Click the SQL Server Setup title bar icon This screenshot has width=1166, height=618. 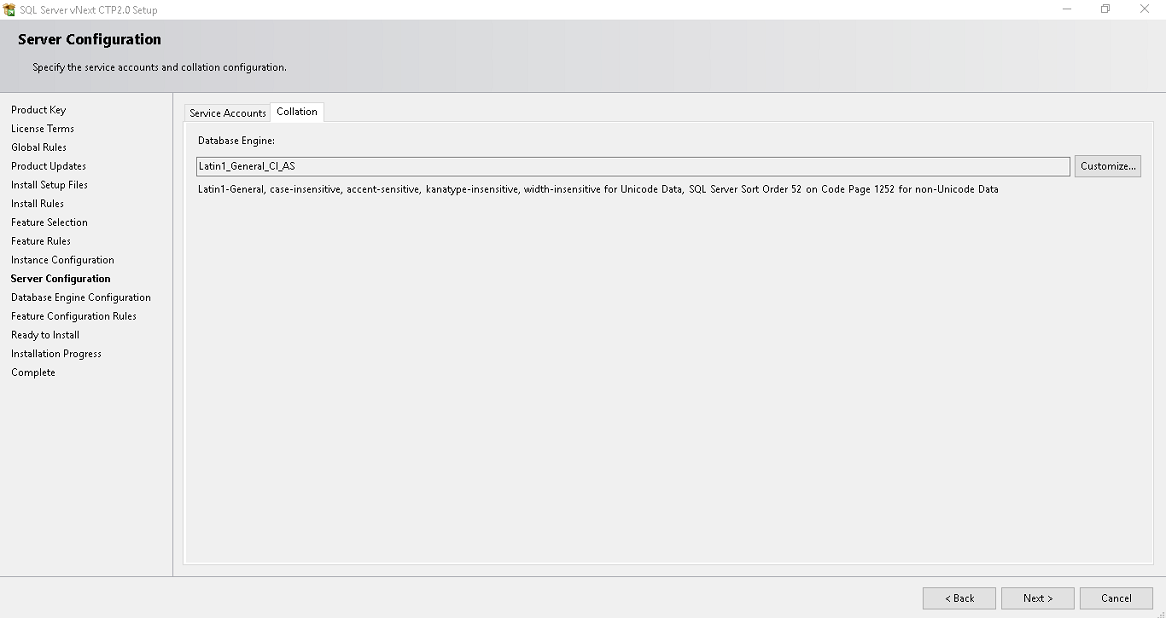[10, 10]
